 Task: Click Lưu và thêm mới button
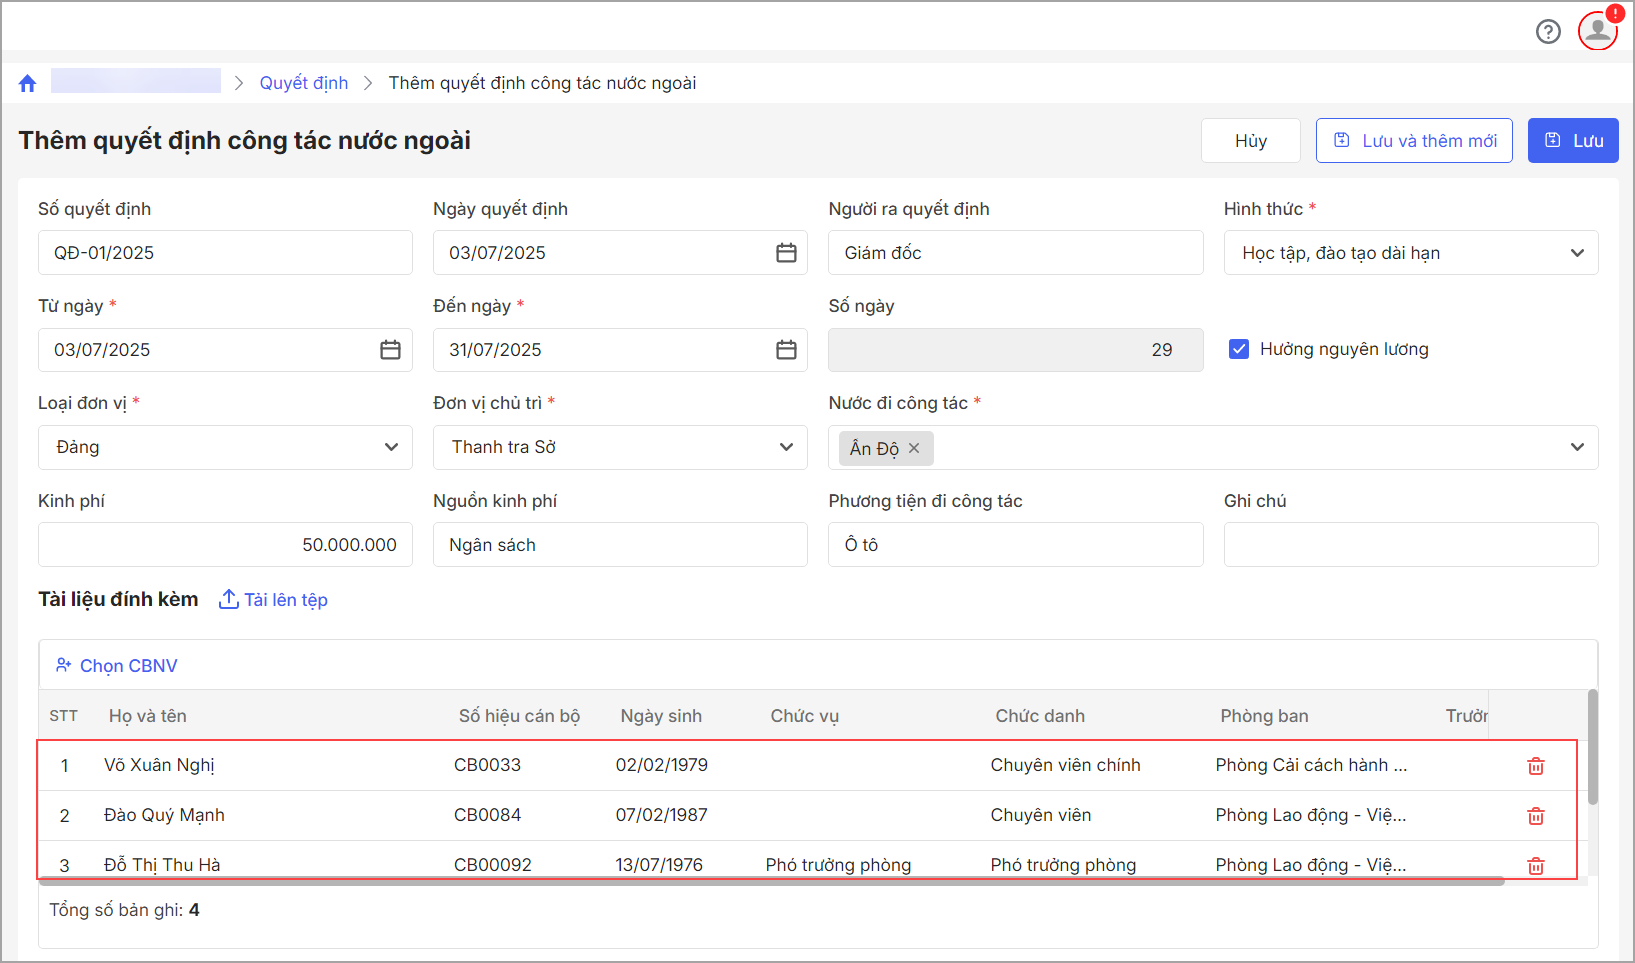(x=1413, y=141)
